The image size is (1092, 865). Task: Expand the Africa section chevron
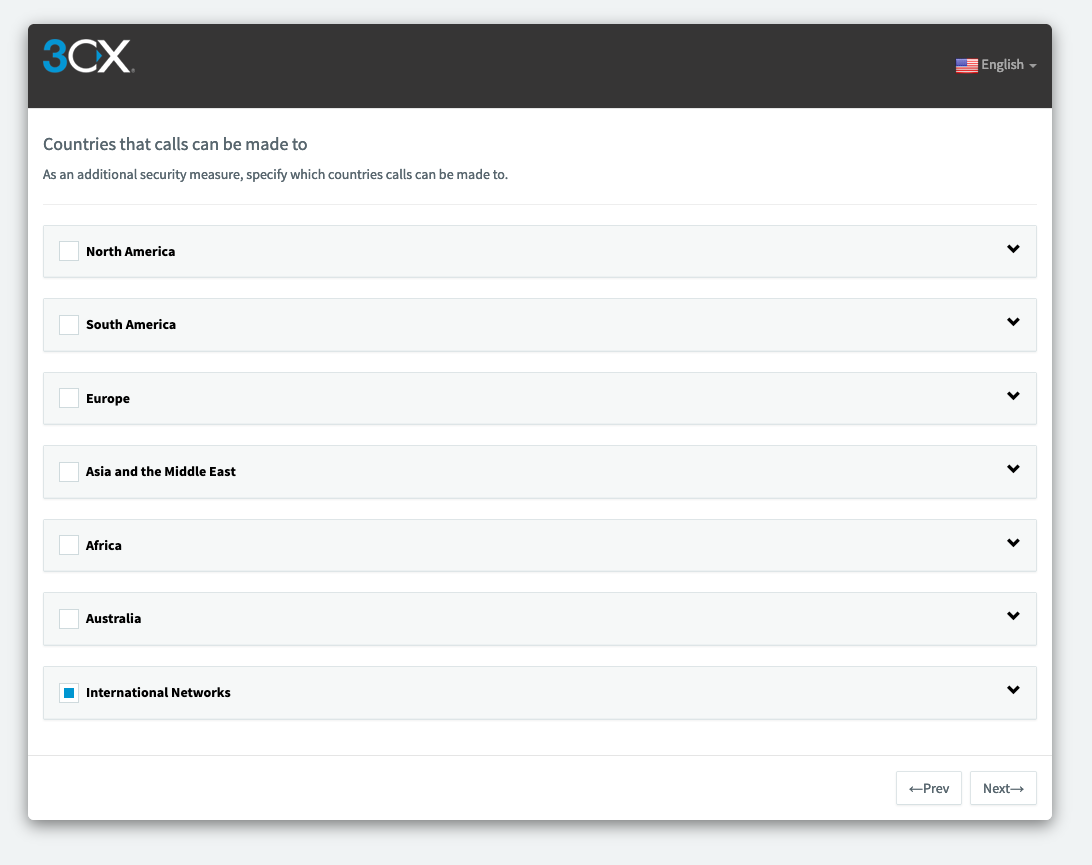[1013, 543]
